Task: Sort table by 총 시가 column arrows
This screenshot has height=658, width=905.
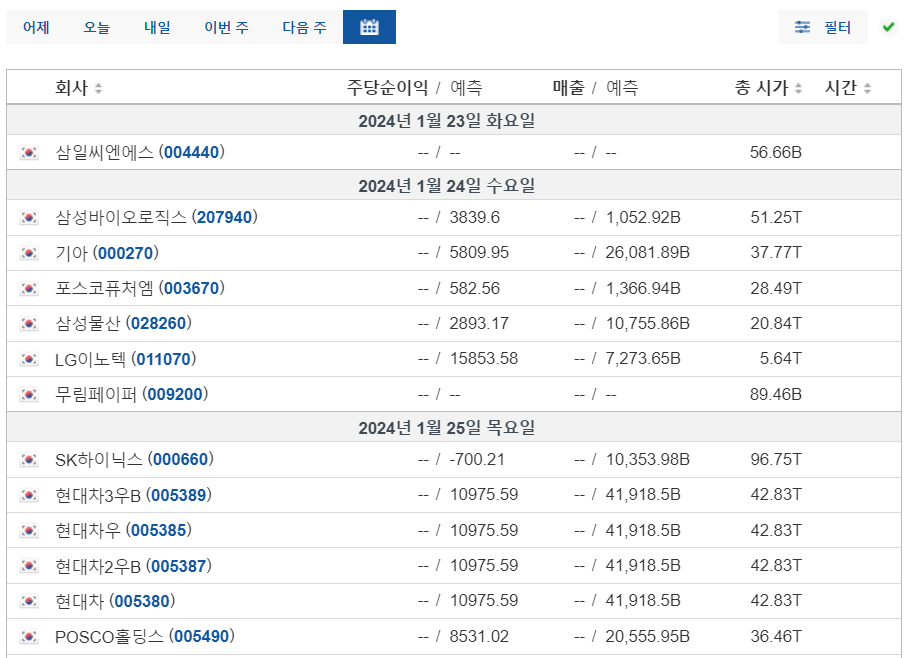Action: (798, 88)
